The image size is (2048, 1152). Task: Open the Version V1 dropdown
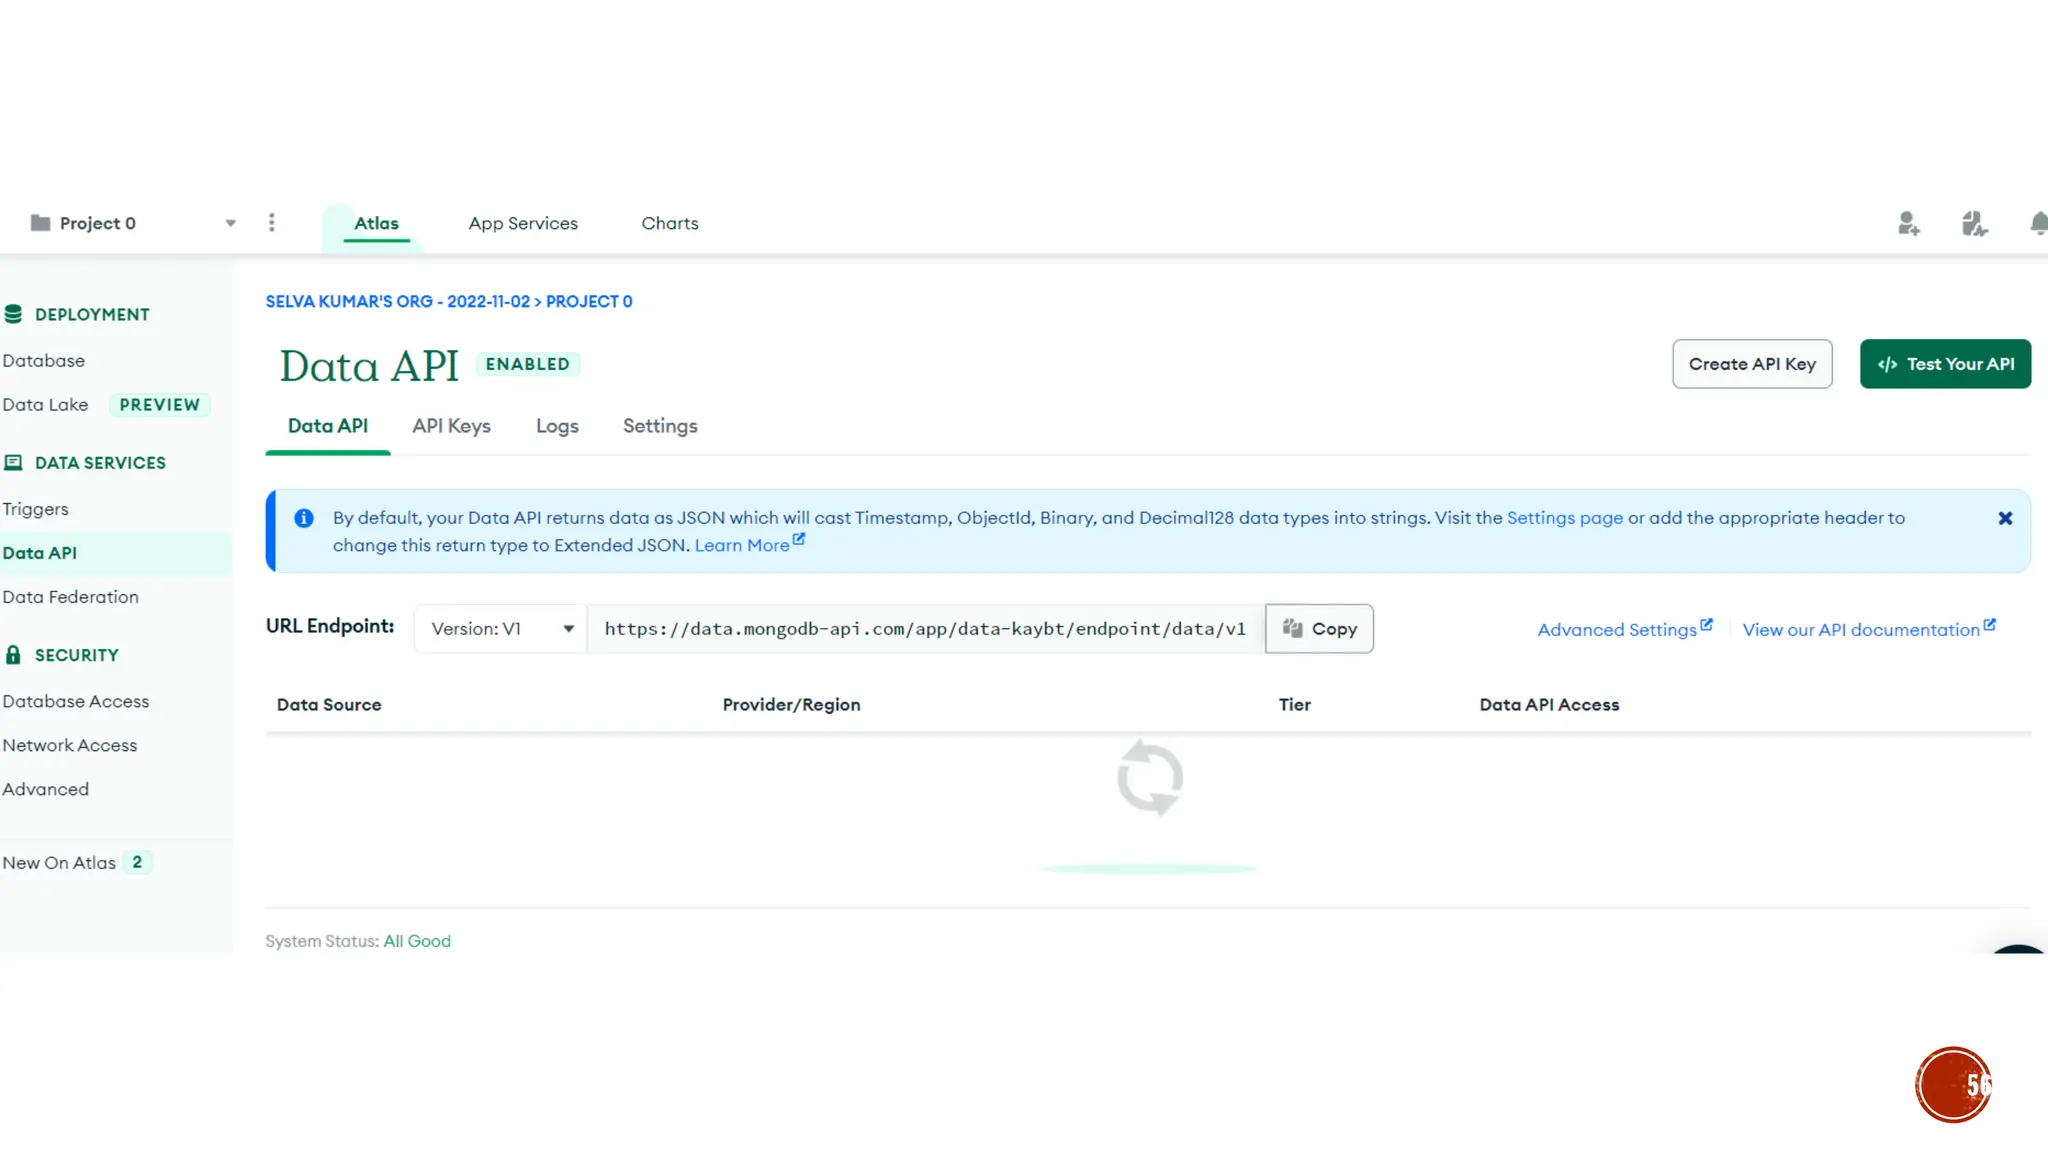[x=501, y=629]
